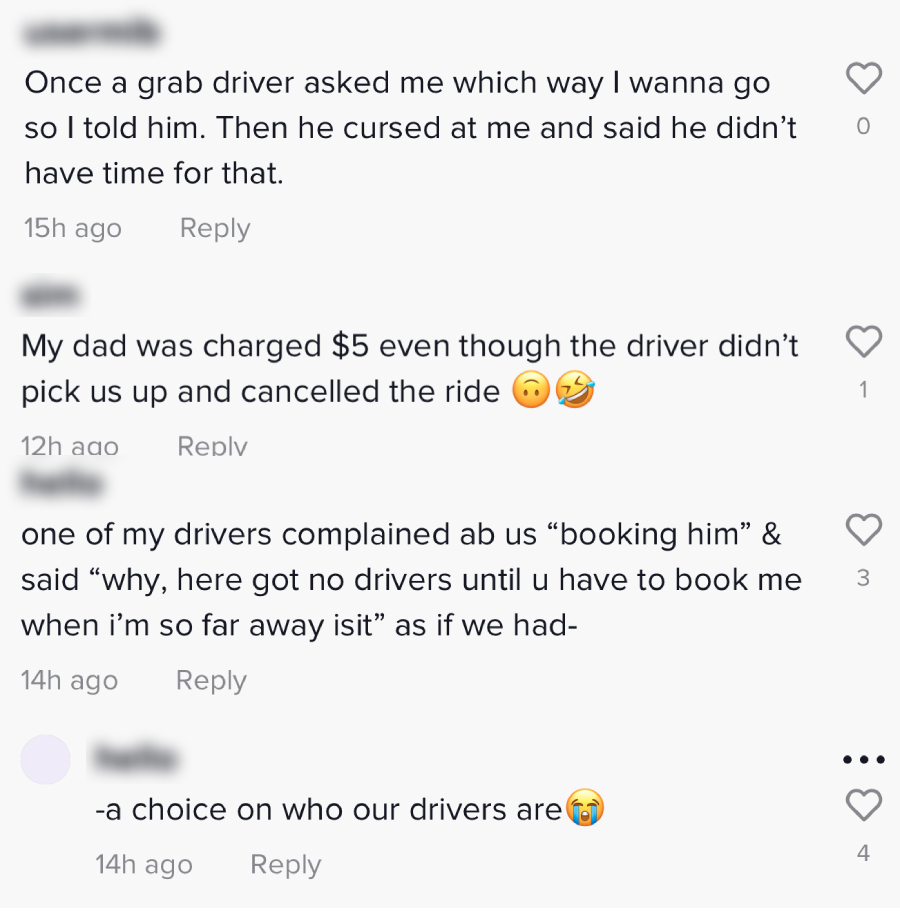Reply to the dad charged $5 comment
The width and height of the screenshot is (900, 911).
212,446
